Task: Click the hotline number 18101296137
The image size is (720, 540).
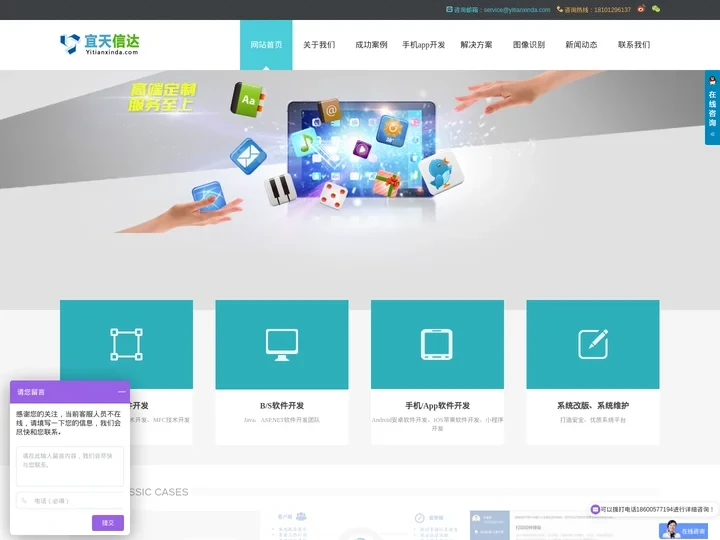Action: [613, 10]
